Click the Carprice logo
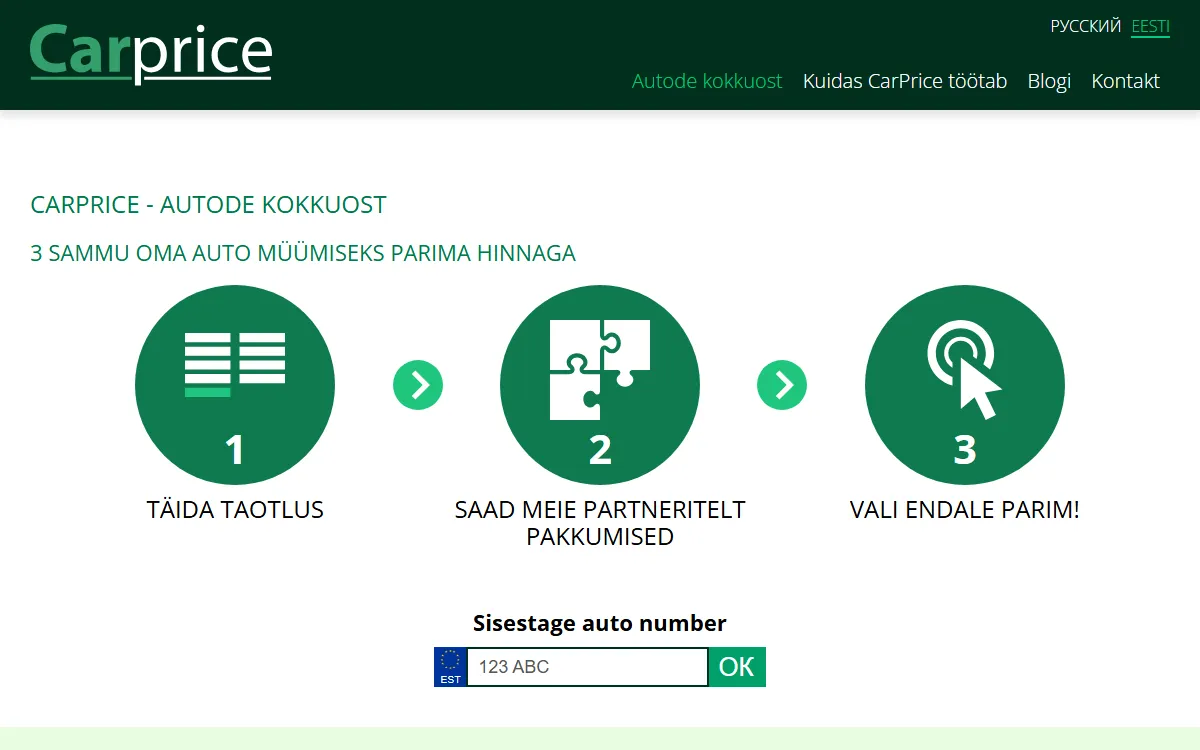 pos(151,54)
